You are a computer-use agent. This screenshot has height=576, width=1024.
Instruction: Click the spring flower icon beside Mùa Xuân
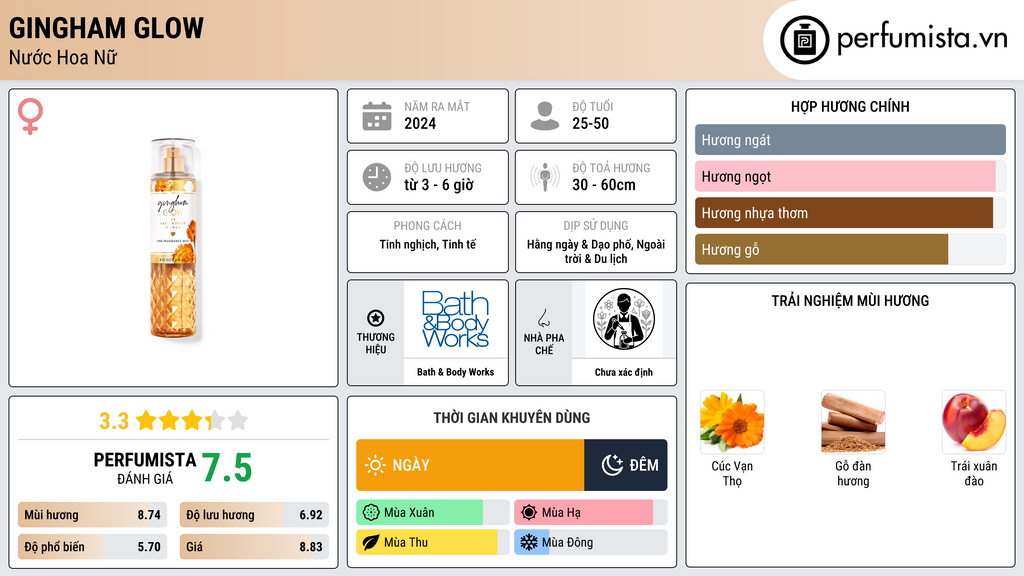point(371,513)
